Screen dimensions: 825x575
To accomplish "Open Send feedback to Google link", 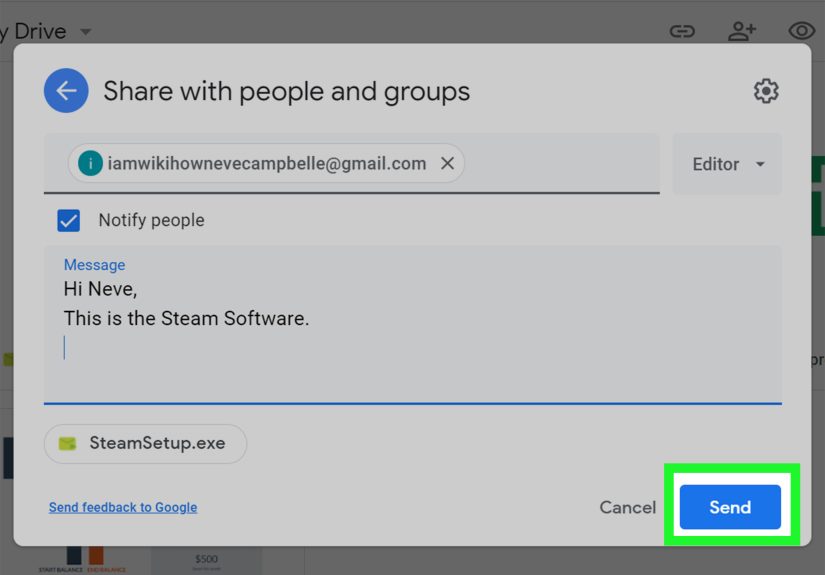I will click(123, 507).
